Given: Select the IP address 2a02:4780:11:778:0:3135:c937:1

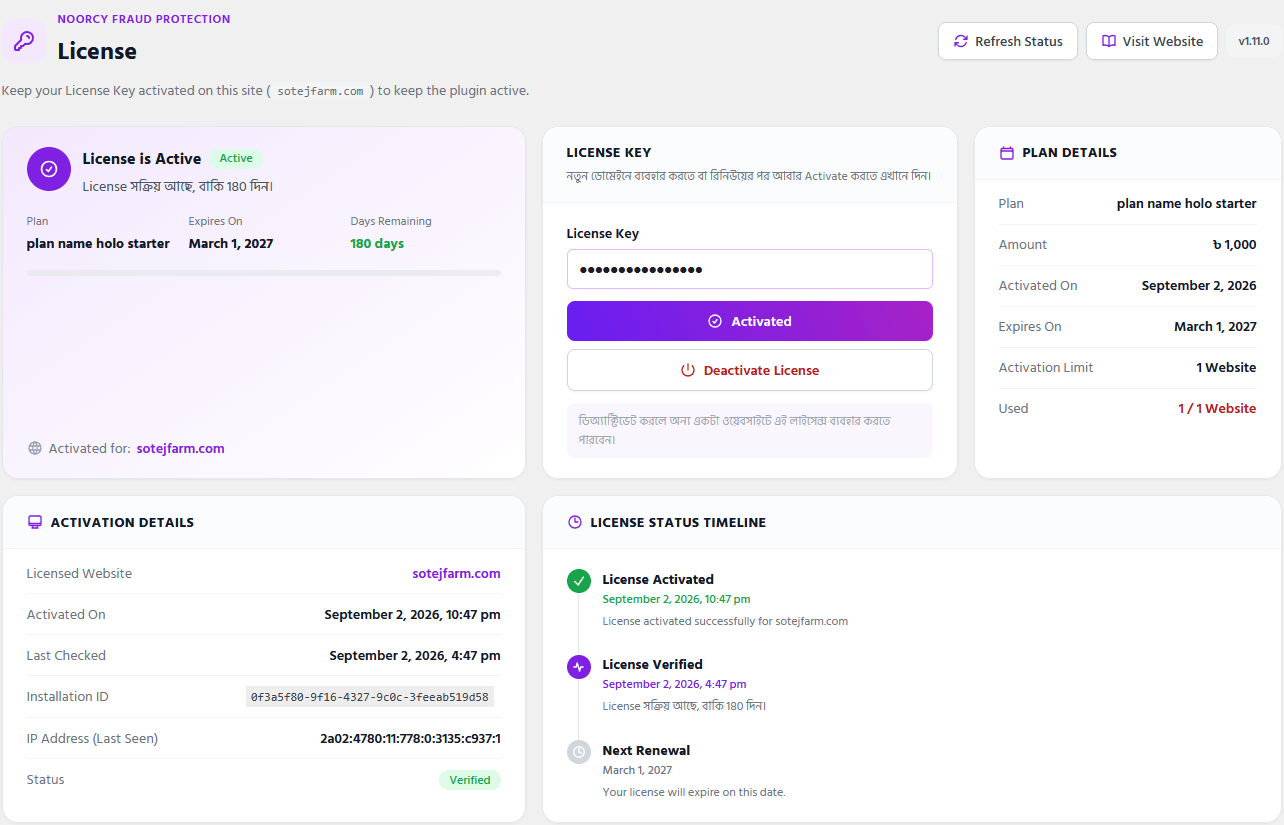Looking at the screenshot, I should [x=410, y=738].
